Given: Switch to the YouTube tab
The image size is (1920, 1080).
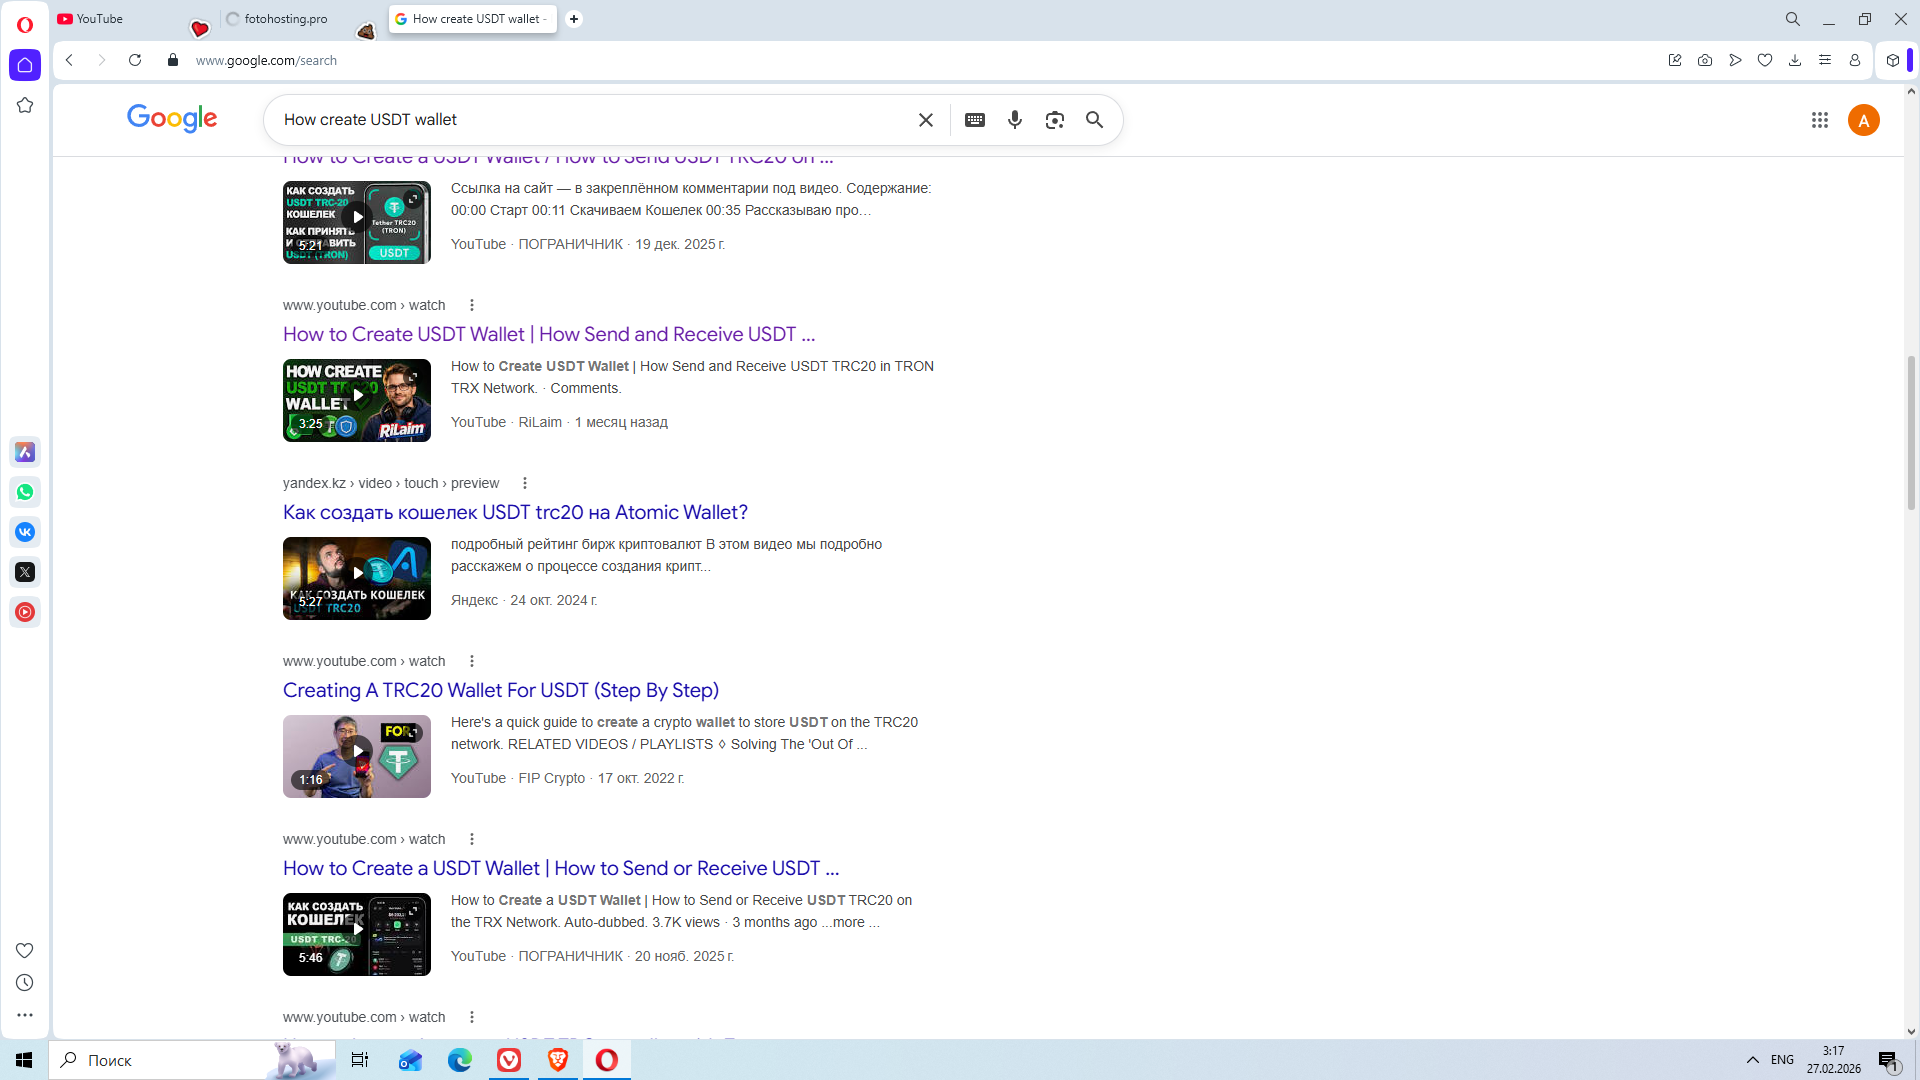Looking at the screenshot, I should point(100,19).
